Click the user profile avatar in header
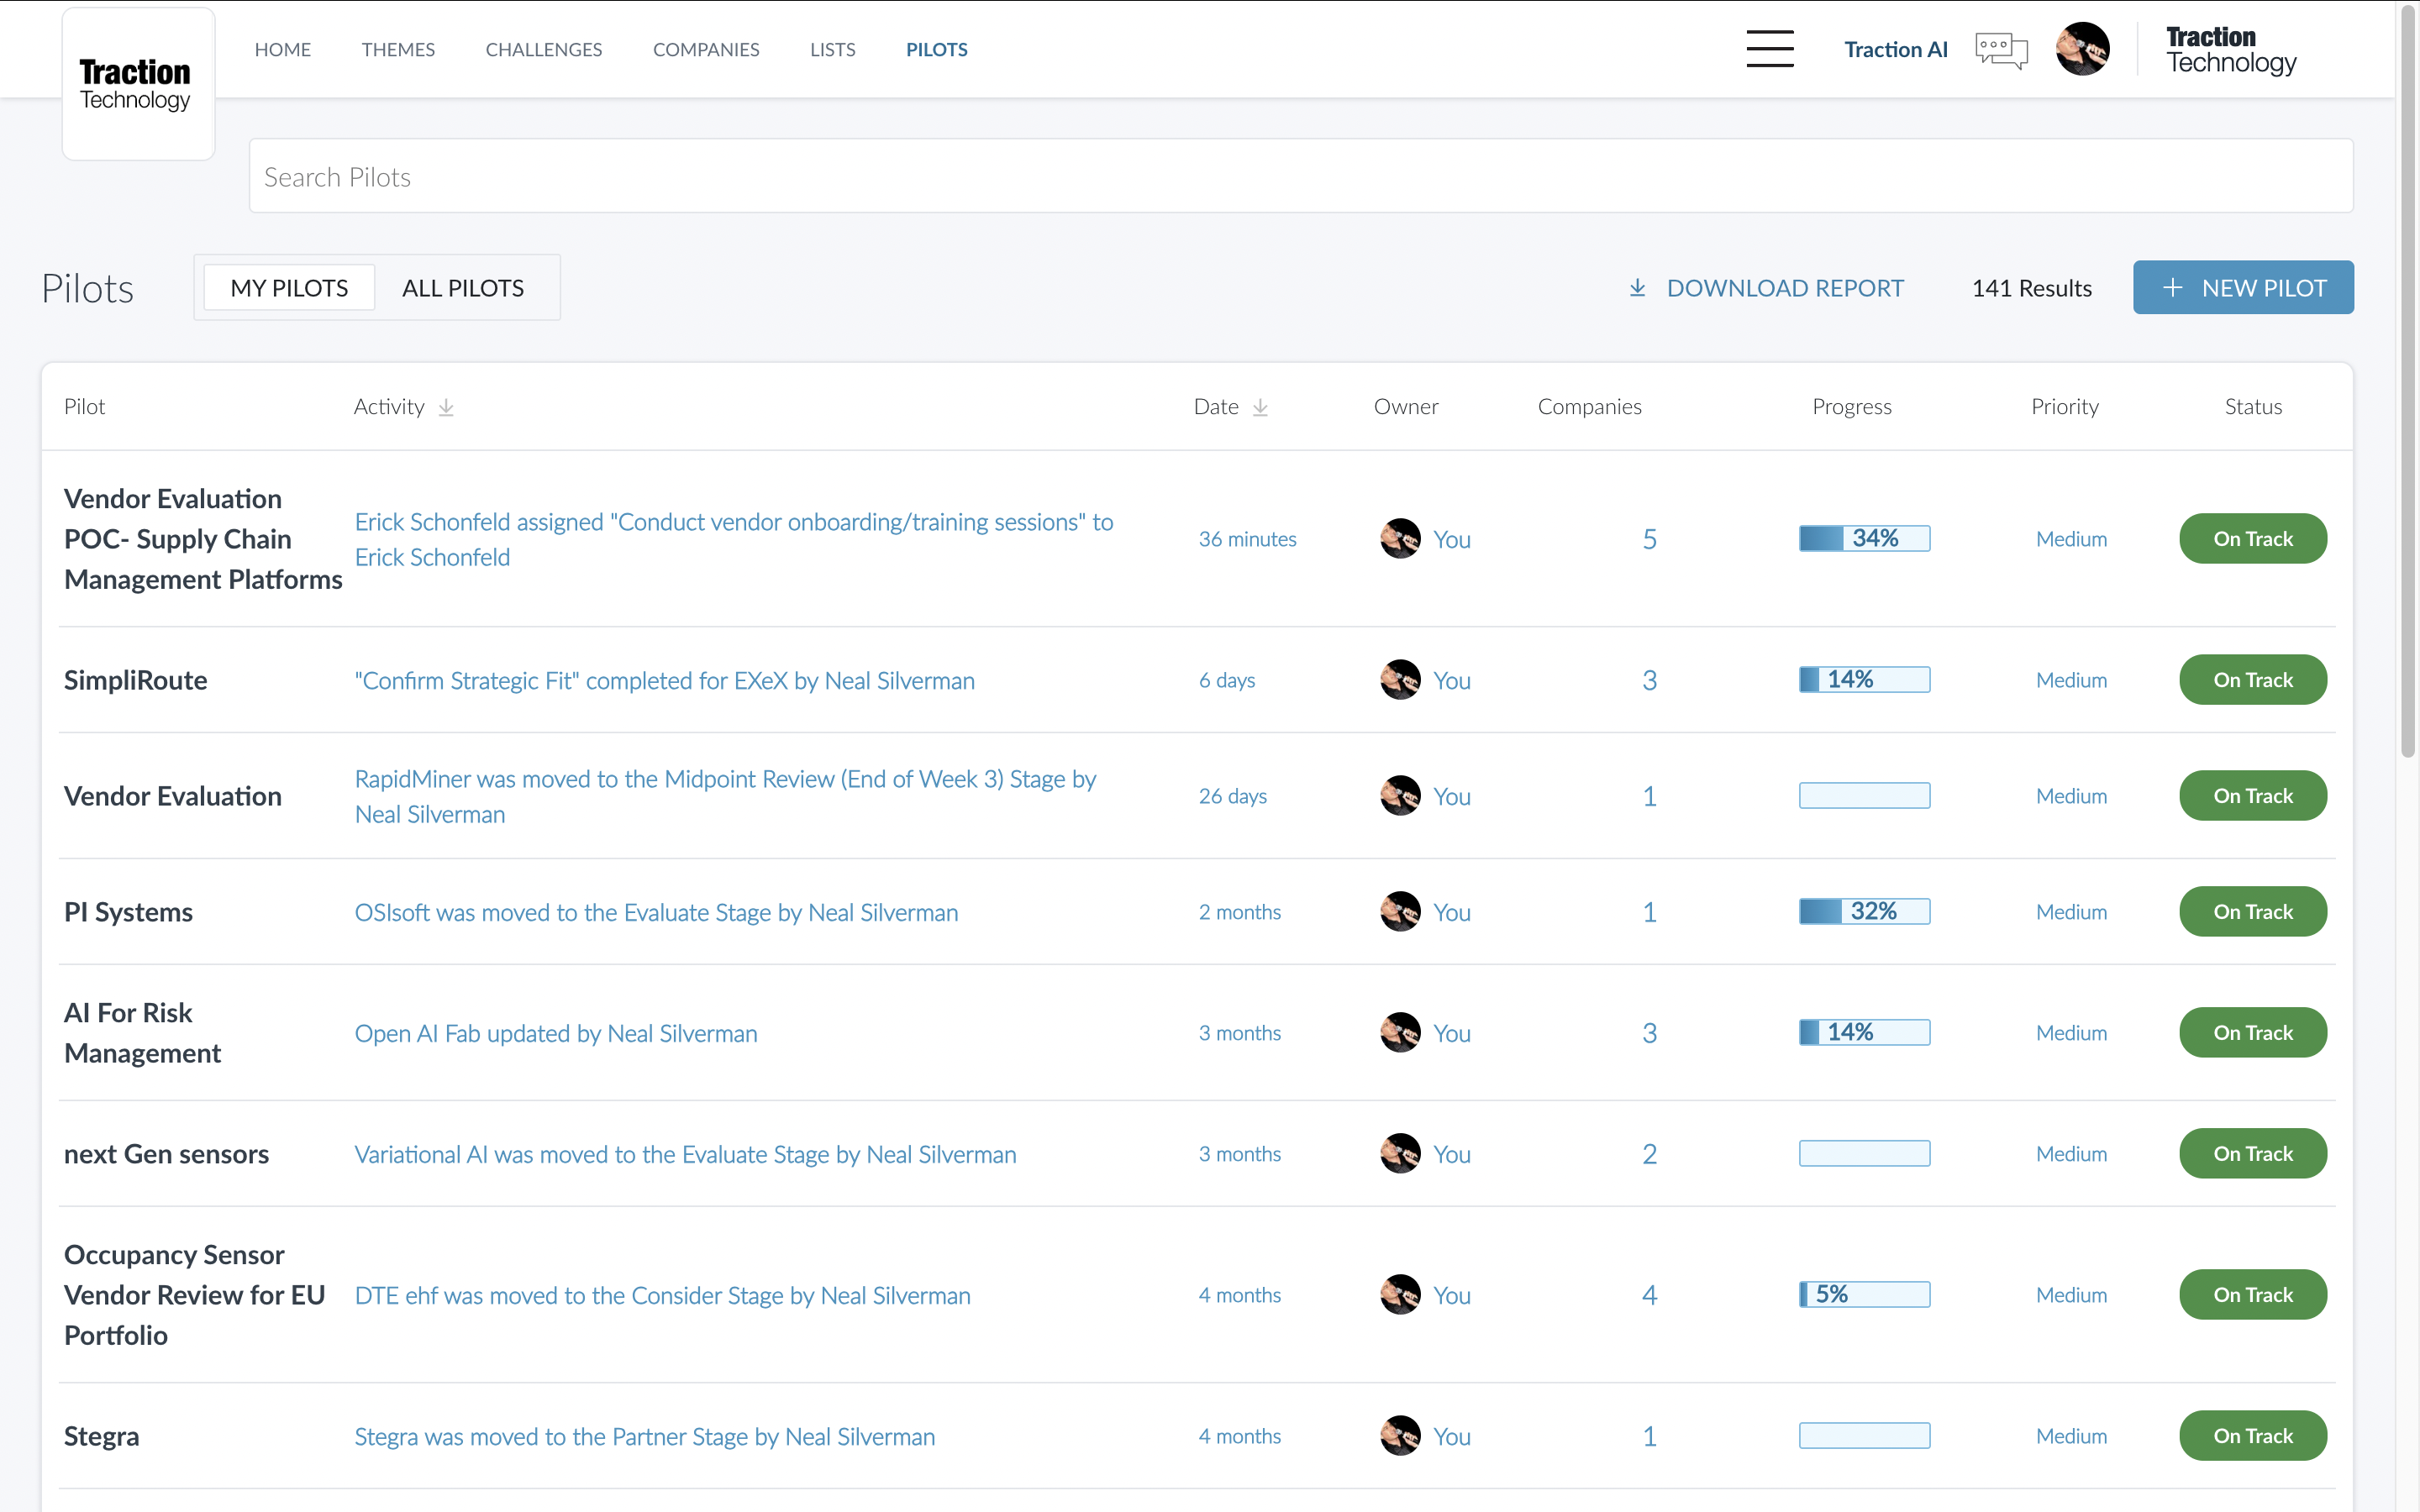Image resolution: width=2420 pixels, height=1512 pixels. click(2082, 49)
